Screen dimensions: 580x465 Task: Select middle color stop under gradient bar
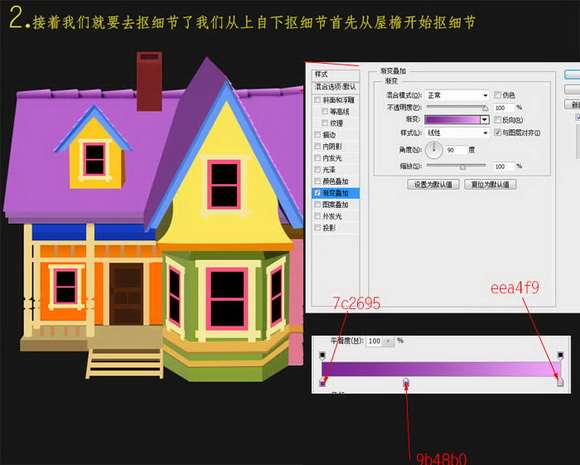406,381
